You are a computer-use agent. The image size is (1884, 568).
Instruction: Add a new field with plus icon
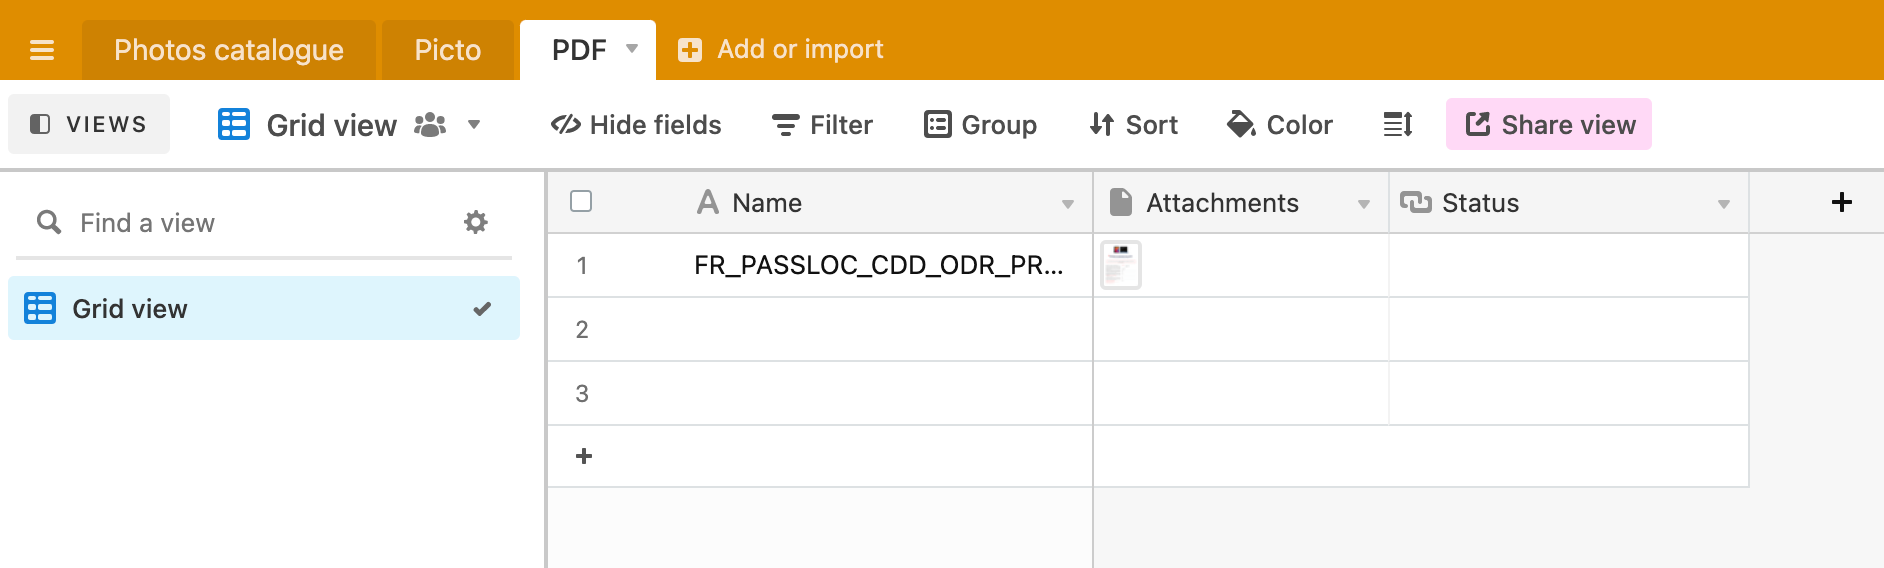[1842, 202]
